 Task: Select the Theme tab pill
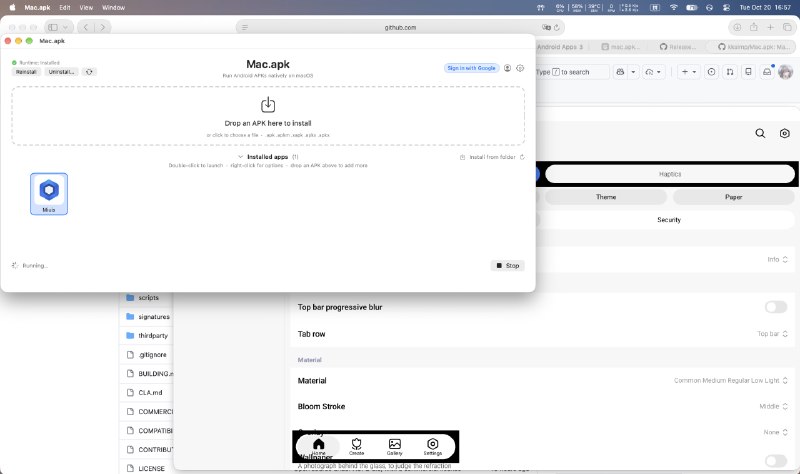click(606, 197)
